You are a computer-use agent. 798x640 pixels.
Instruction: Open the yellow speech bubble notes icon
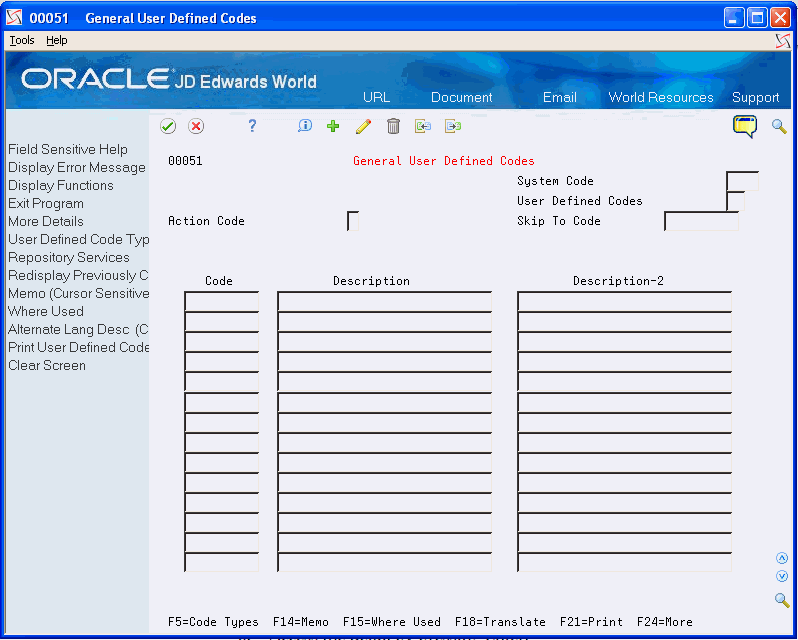tap(745, 126)
